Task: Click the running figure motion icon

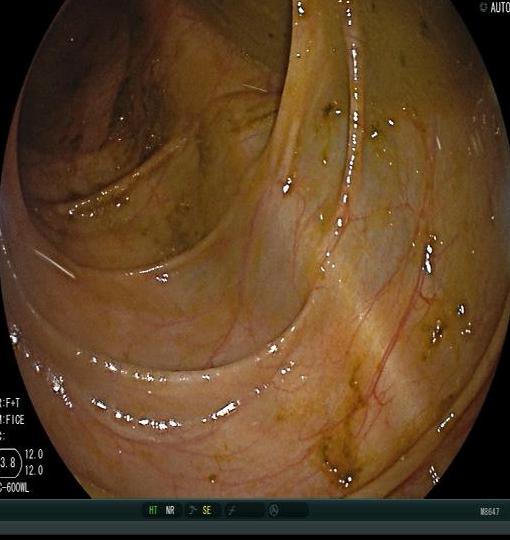Action: [192, 510]
